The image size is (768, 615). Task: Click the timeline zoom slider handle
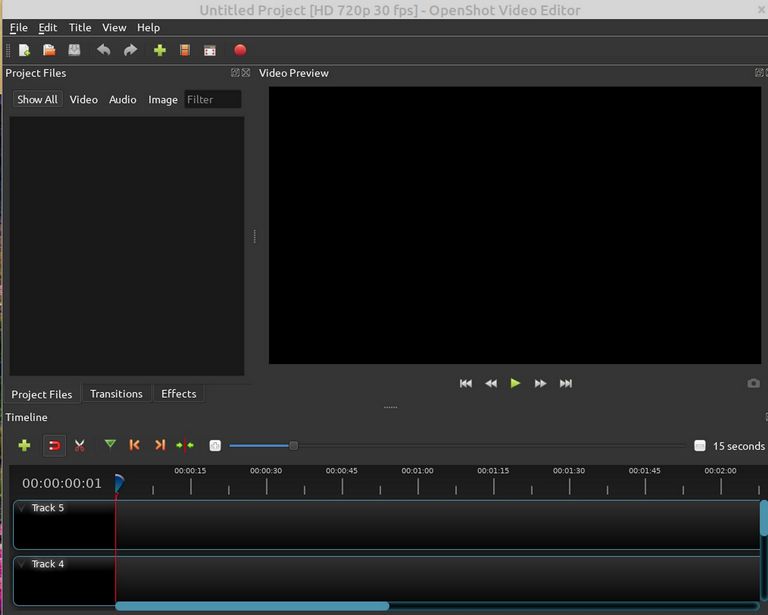(x=293, y=446)
